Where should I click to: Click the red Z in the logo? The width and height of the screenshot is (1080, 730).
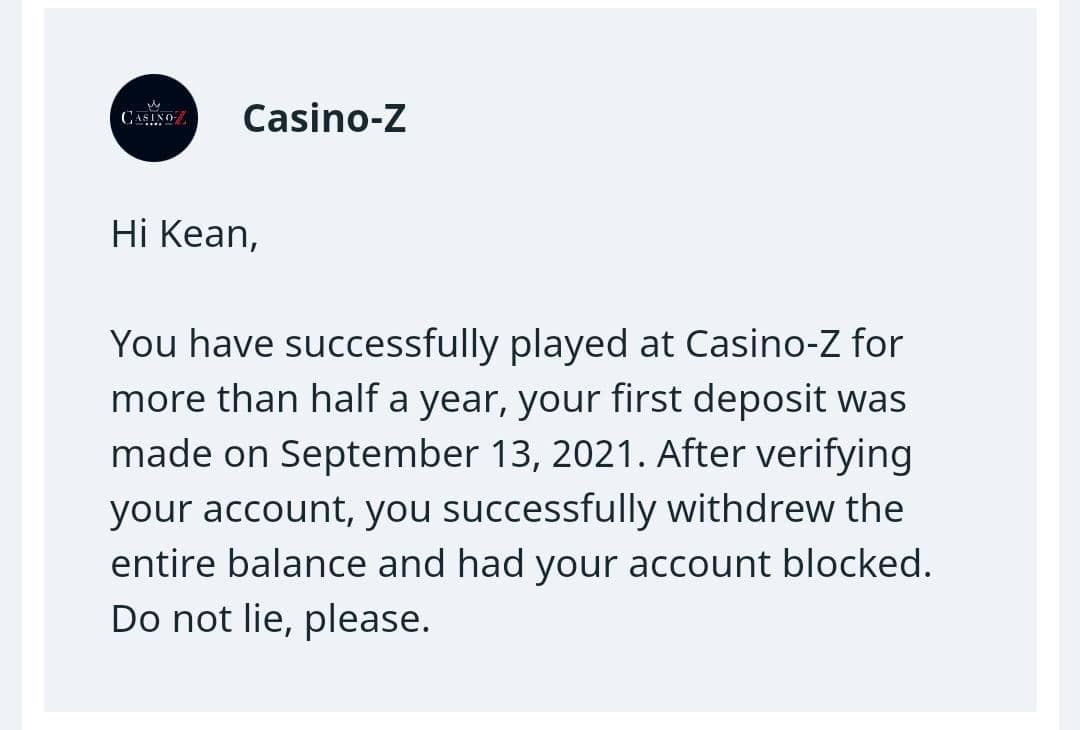181,118
